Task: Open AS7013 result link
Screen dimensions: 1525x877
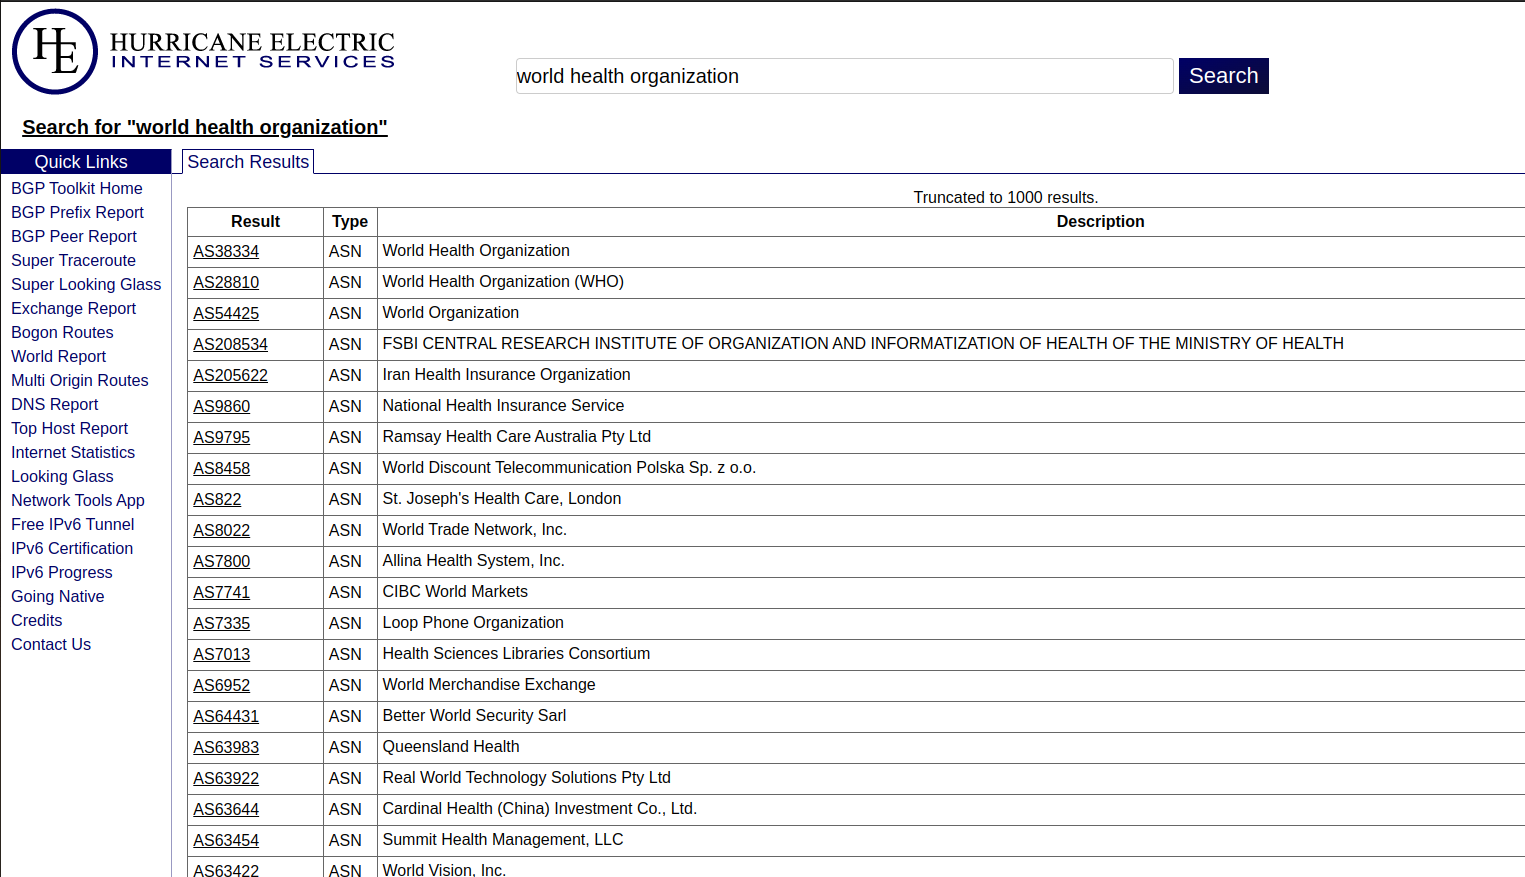Action: click(x=222, y=654)
